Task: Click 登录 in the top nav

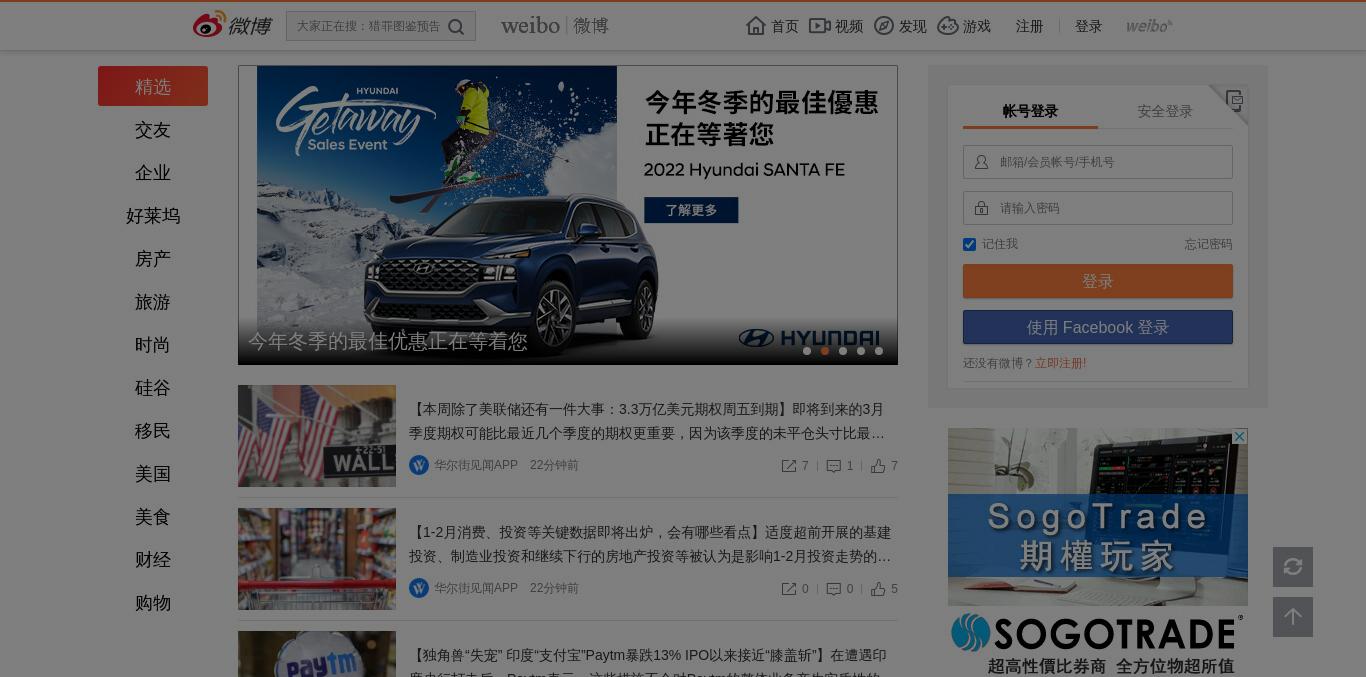Action: (1088, 26)
